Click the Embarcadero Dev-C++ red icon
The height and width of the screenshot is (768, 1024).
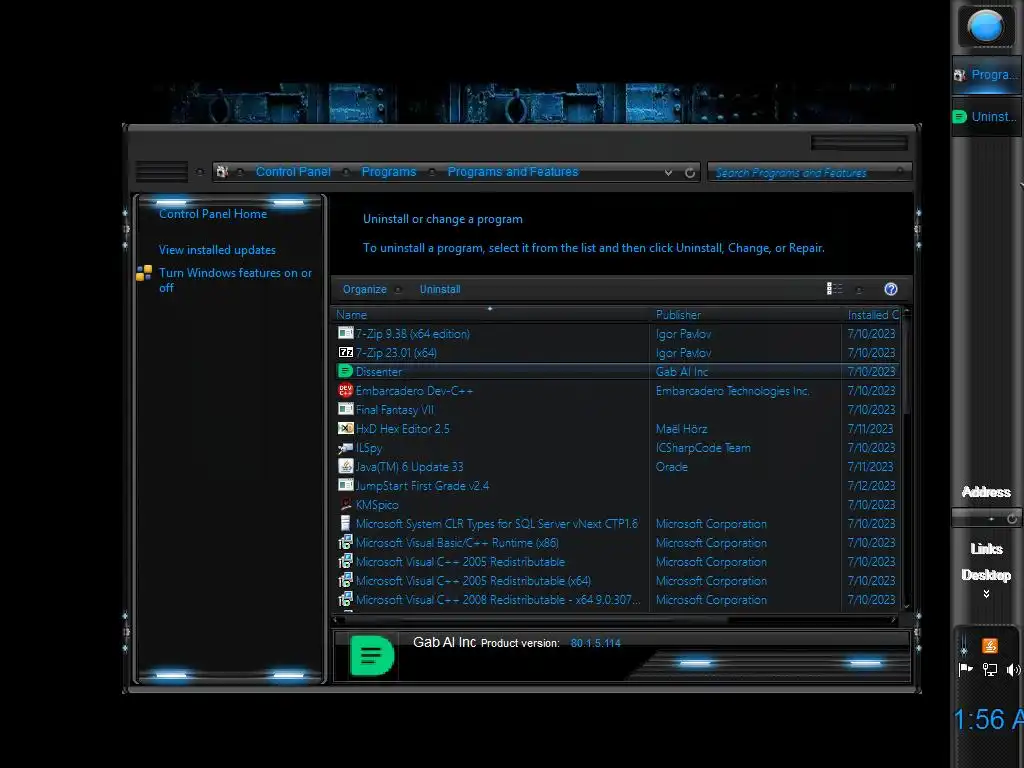tap(345, 390)
